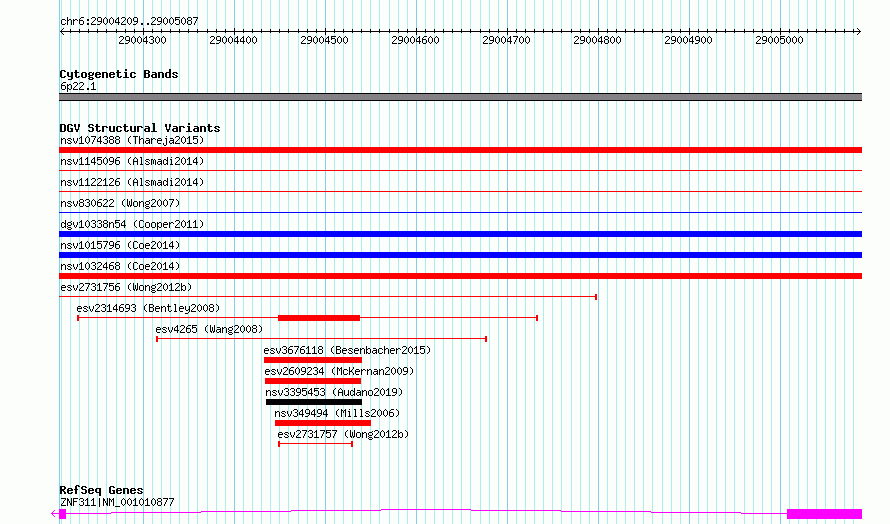
Task: Click the black bar under nsv3395453
Action: click(314, 402)
